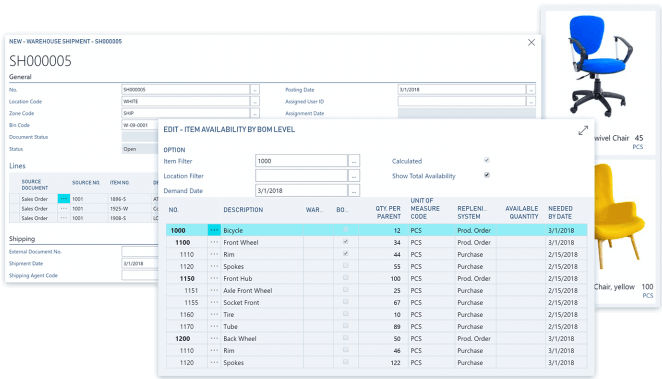Collapse the Lines section heading
The height and width of the screenshot is (379, 662).
point(17,166)
